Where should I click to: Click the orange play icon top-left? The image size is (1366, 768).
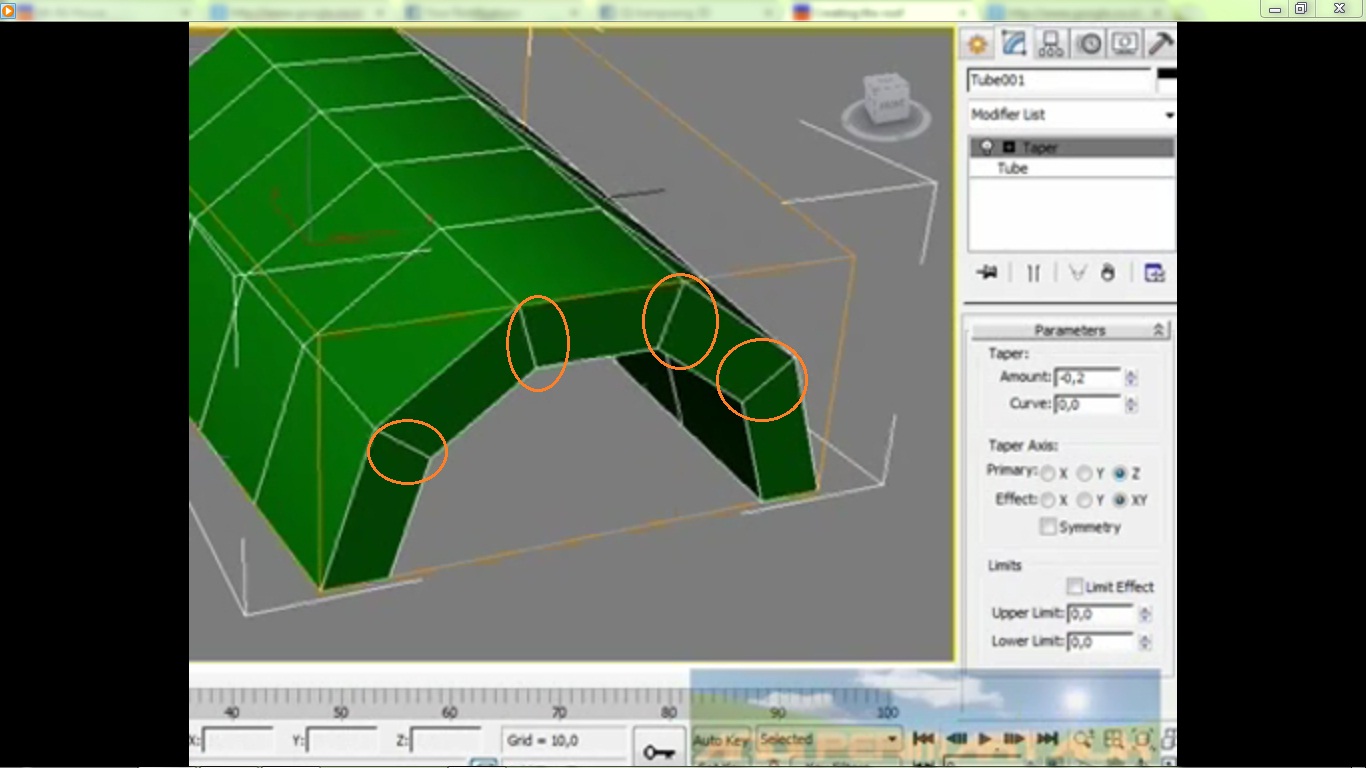(x=7, y=11)
